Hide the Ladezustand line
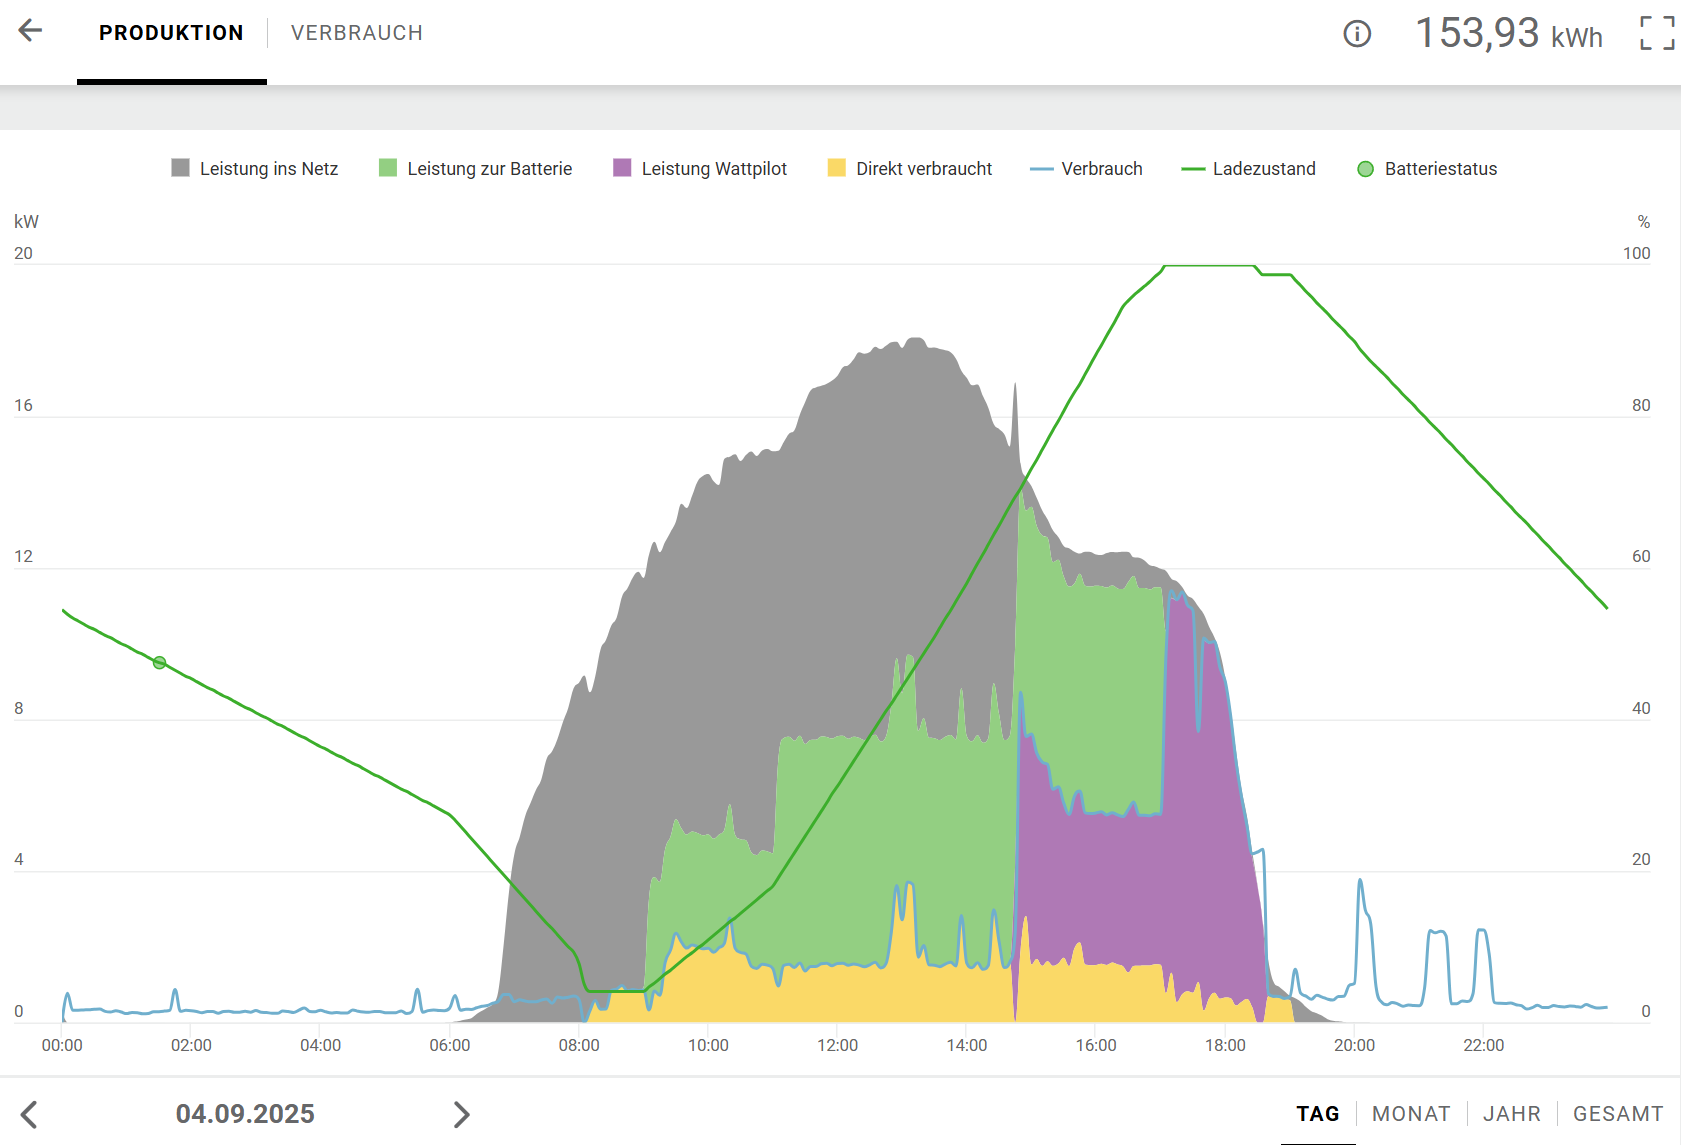The image size is (1681, 1145). 1249,169
